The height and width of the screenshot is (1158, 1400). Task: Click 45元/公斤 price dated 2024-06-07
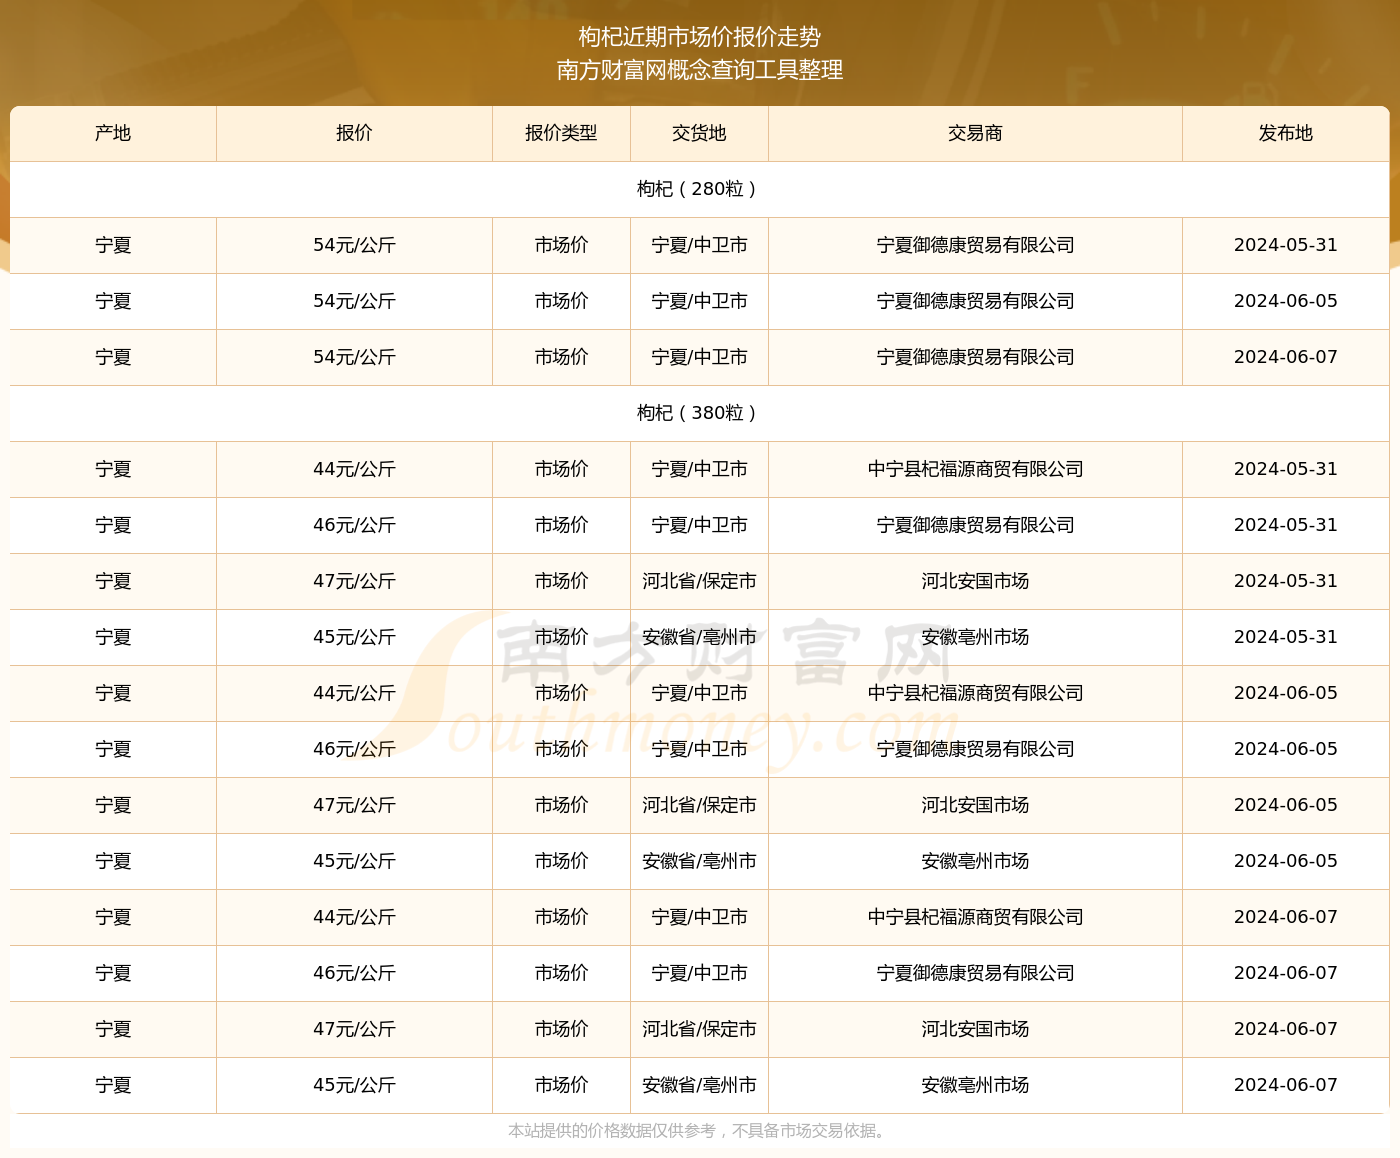[354, 1085]
